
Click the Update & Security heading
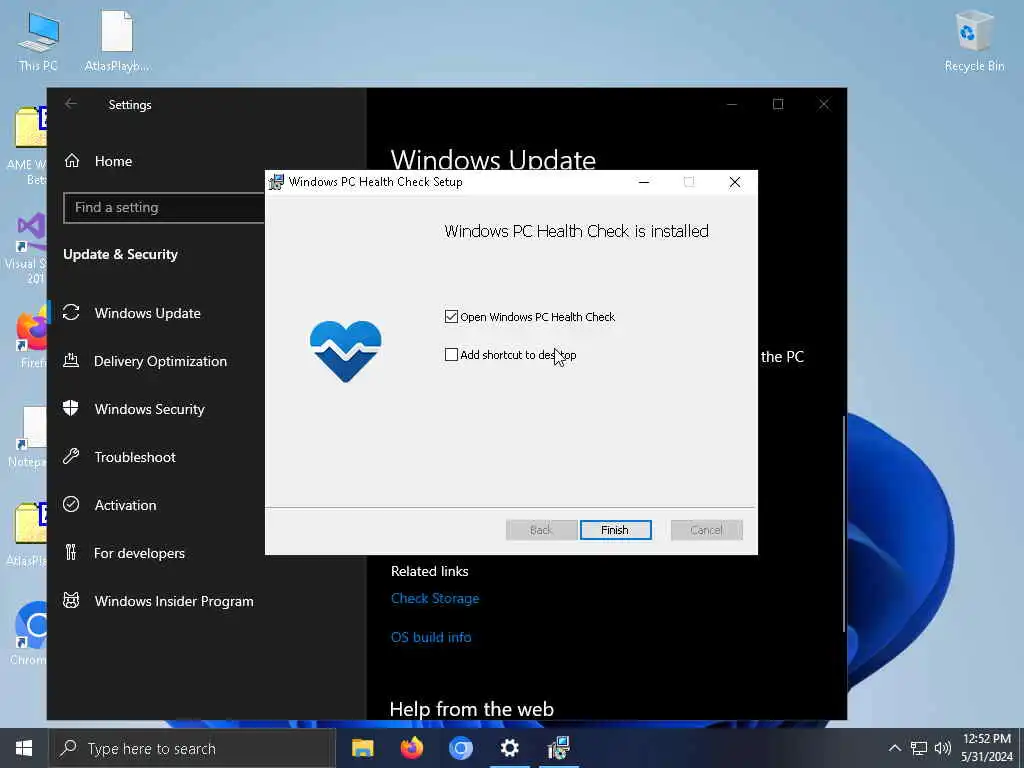[120, 255]
